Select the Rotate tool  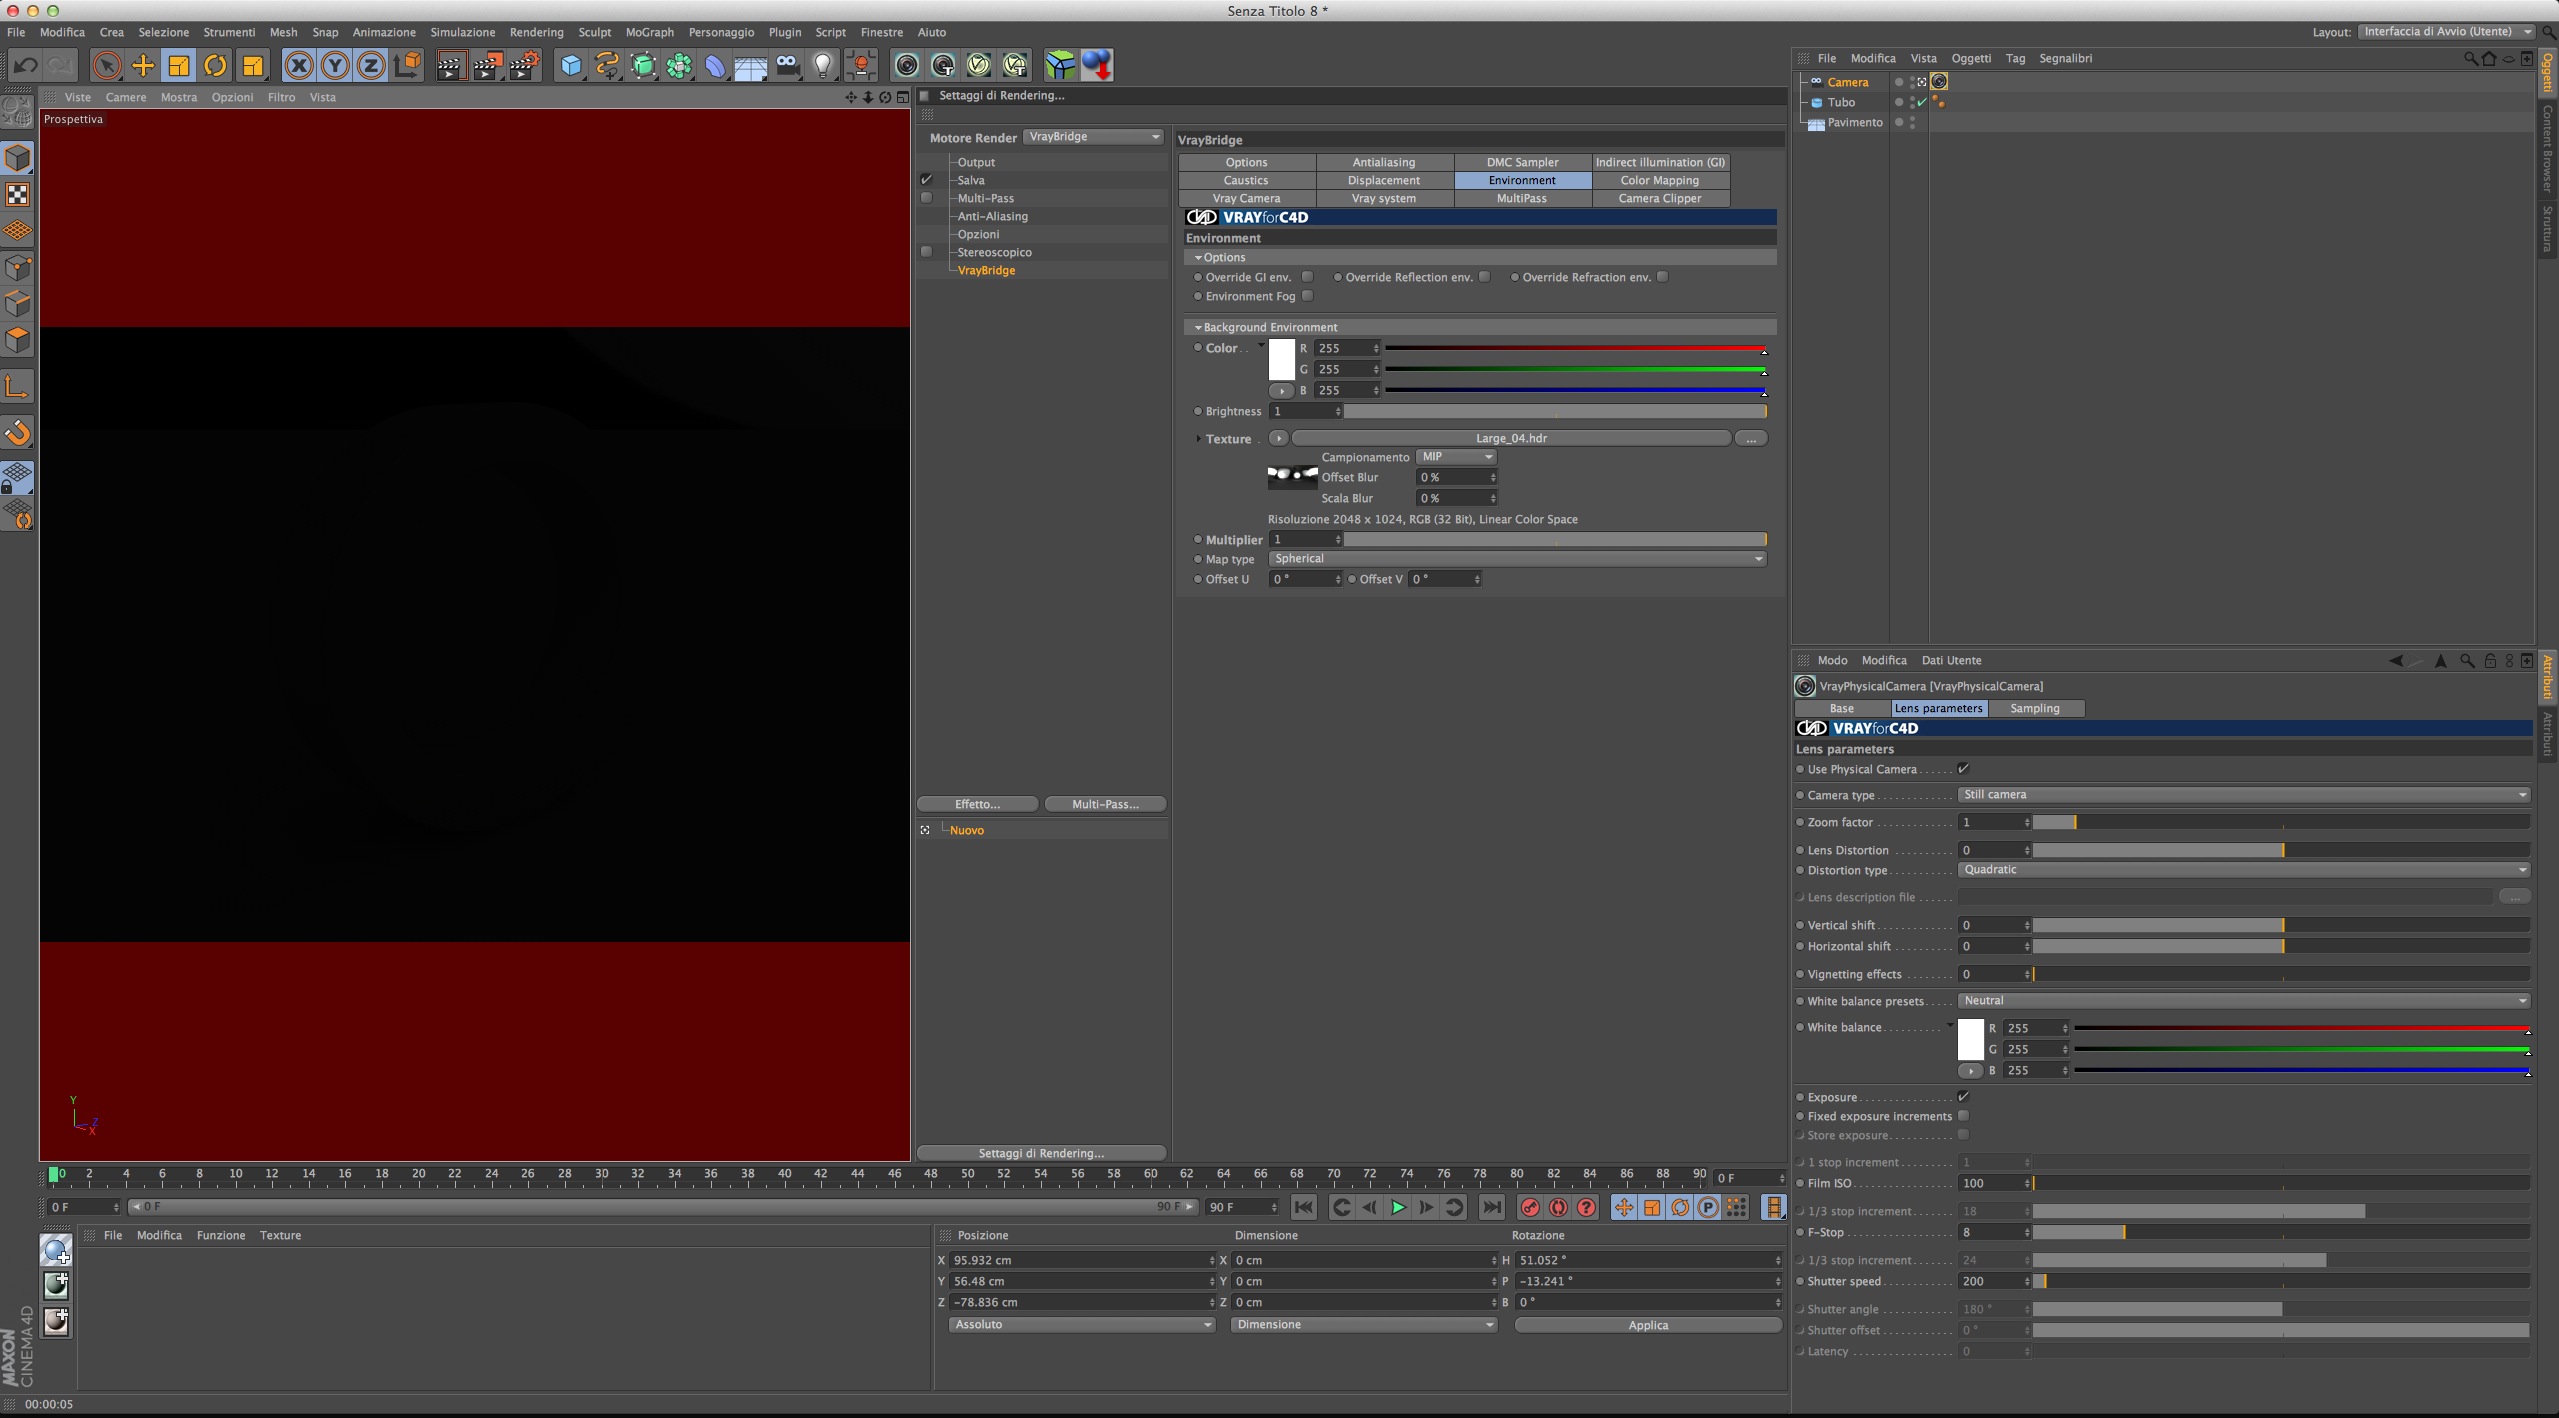pos(215,66)
